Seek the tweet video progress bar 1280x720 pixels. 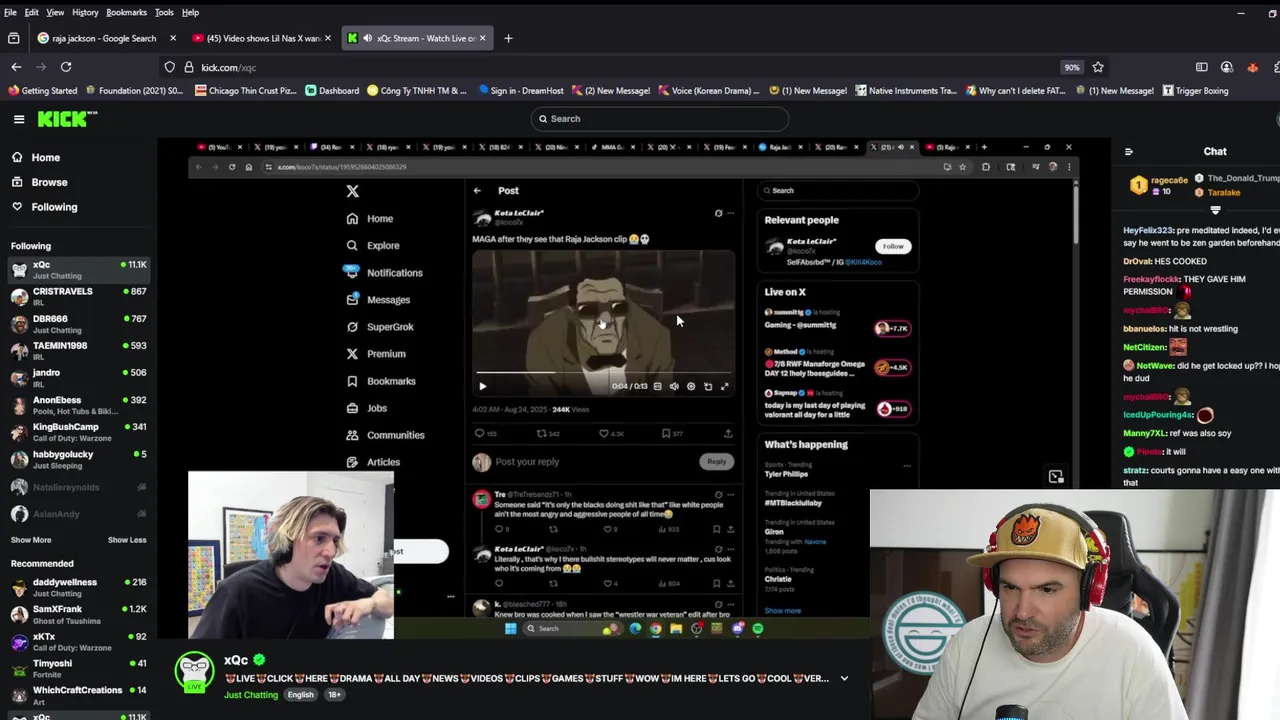tap(604, 372)
